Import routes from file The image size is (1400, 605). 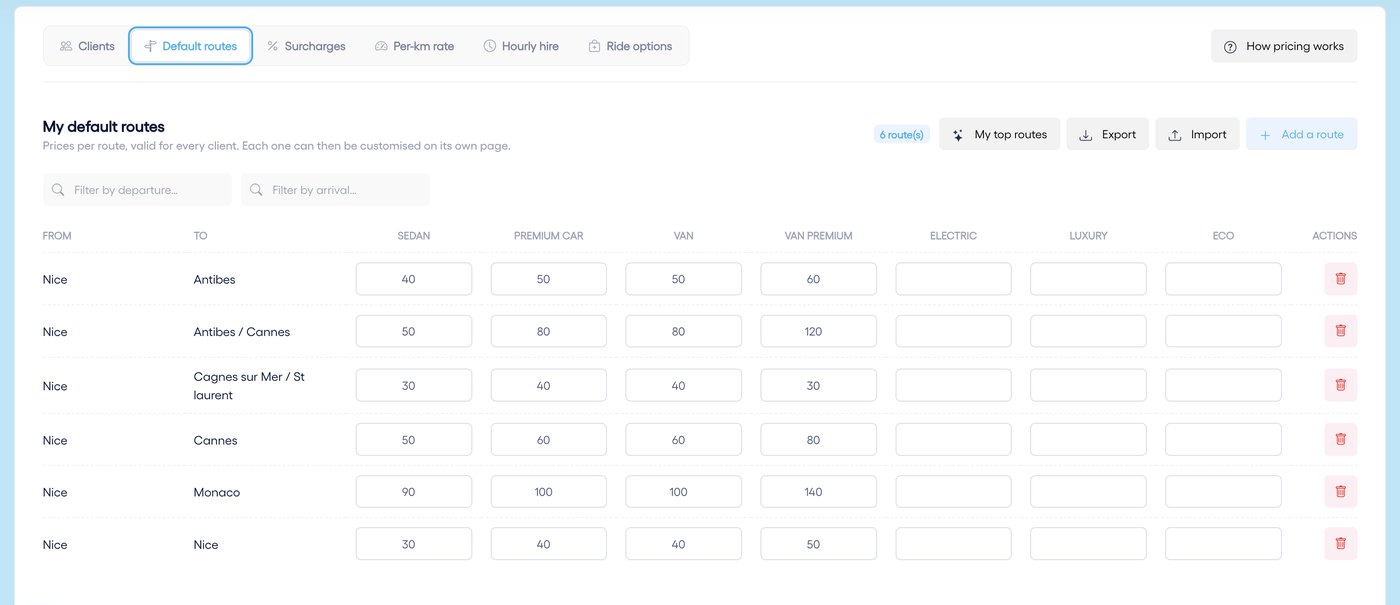click(1197, 134)
